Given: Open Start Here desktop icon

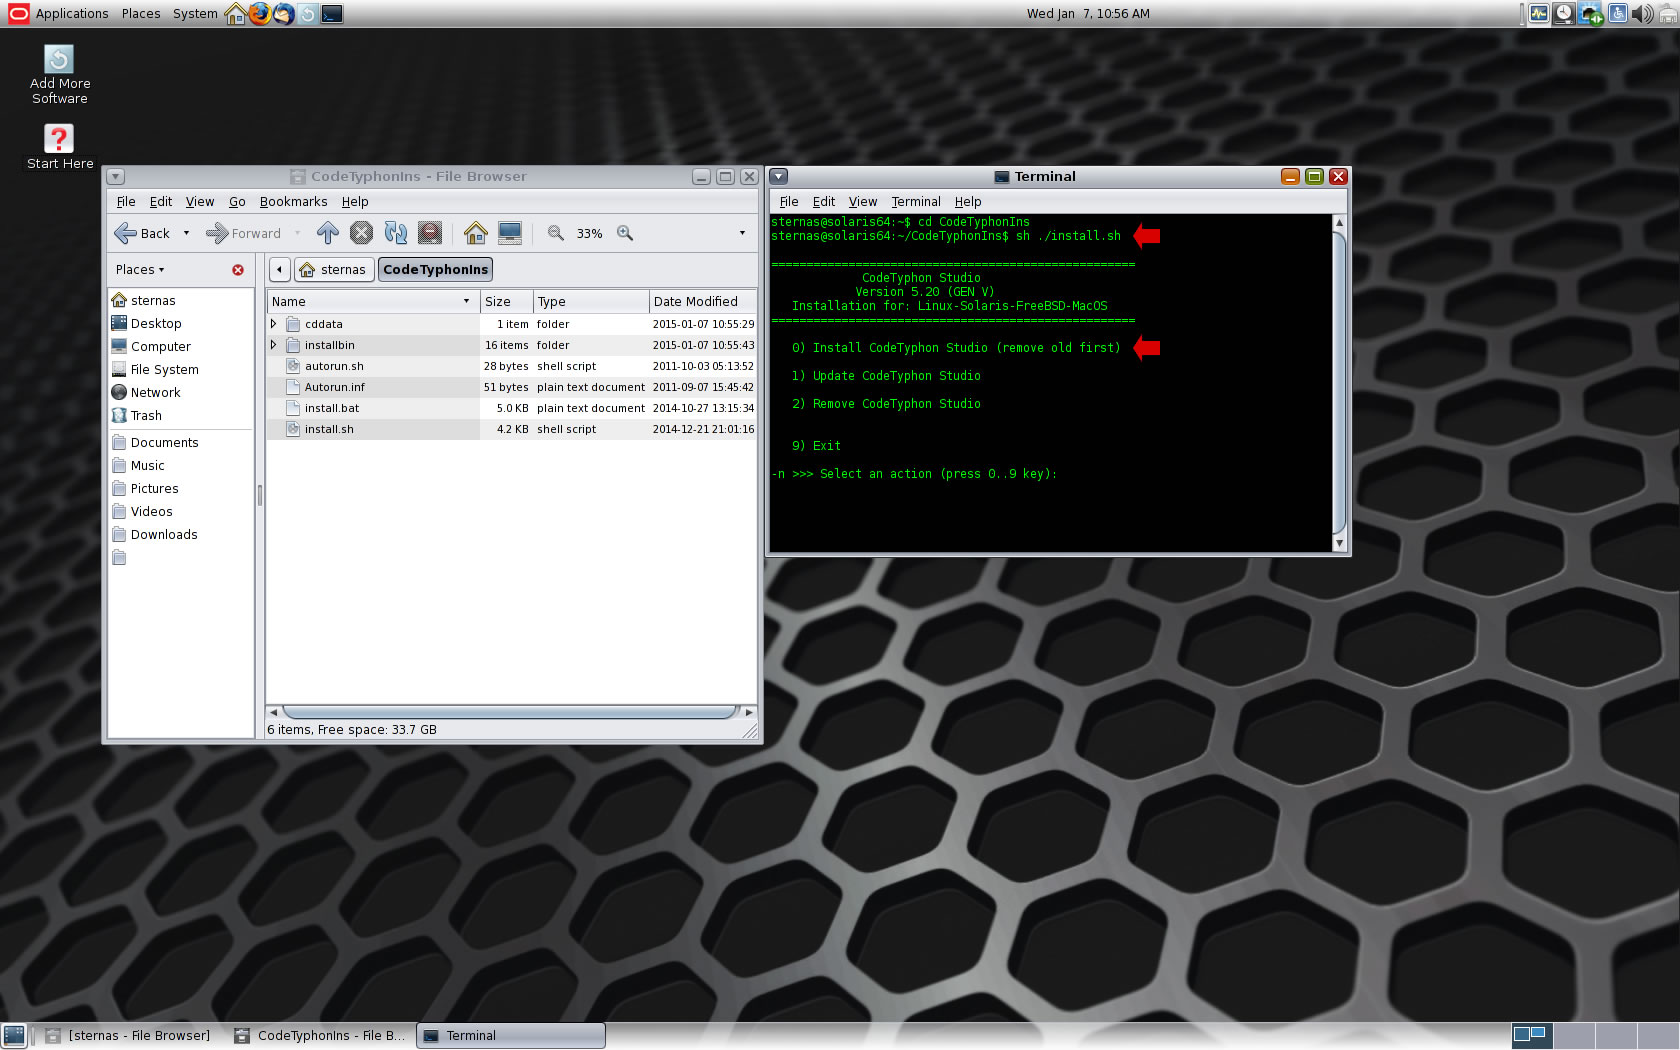Looking at the screenshot, I should (59, 146).
